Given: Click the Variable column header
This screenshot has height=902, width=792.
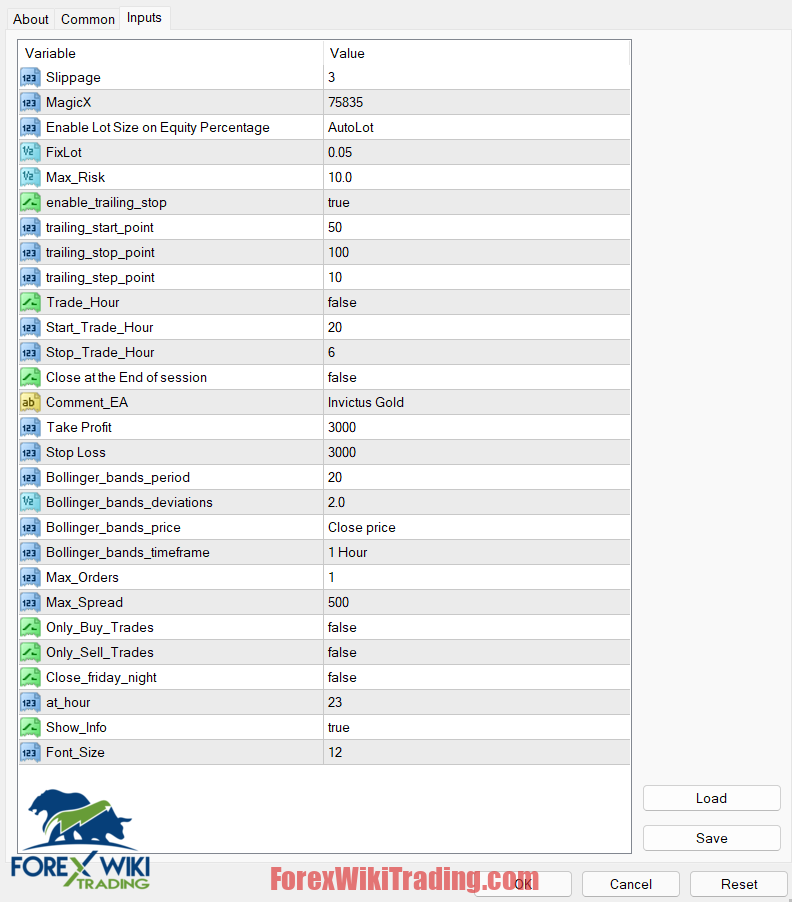Looking at the screenshot, I should [171, 53].
